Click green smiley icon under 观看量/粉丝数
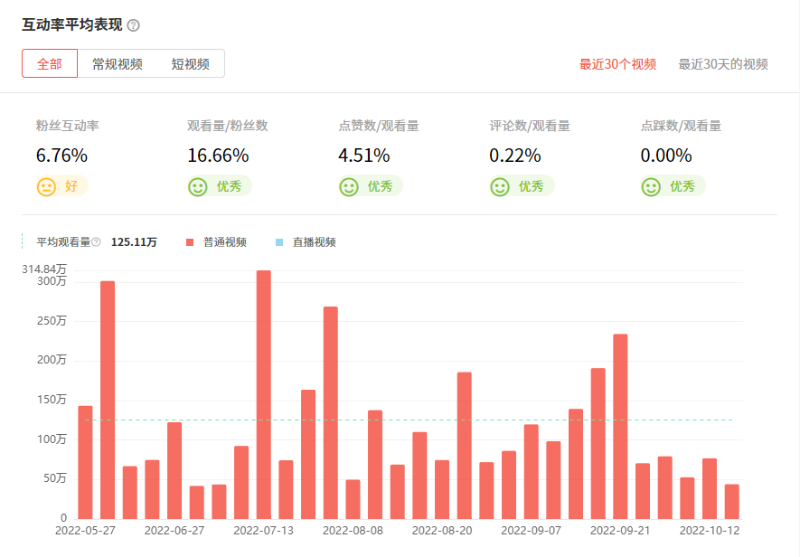 197,186
